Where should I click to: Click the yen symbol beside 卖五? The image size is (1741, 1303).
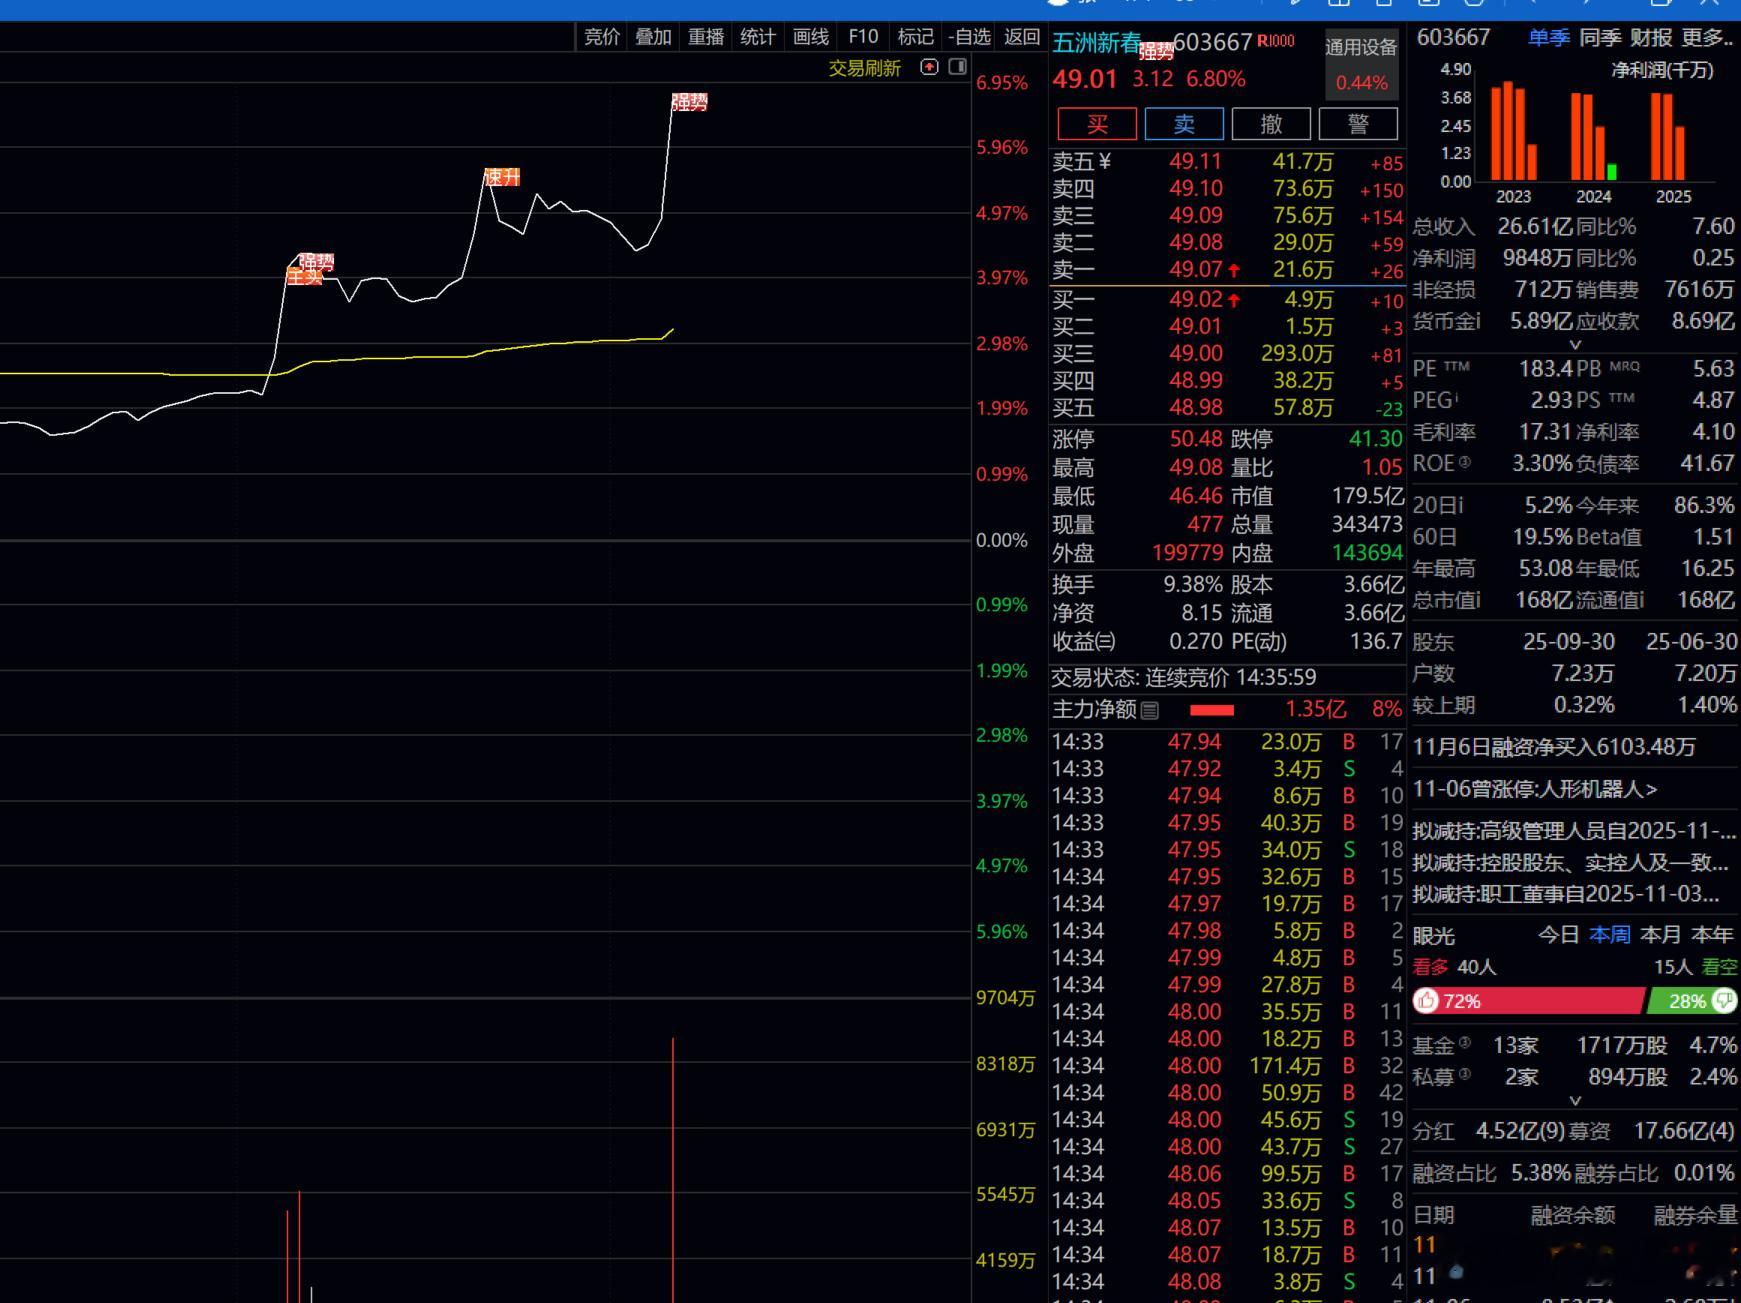point(1105,162)
